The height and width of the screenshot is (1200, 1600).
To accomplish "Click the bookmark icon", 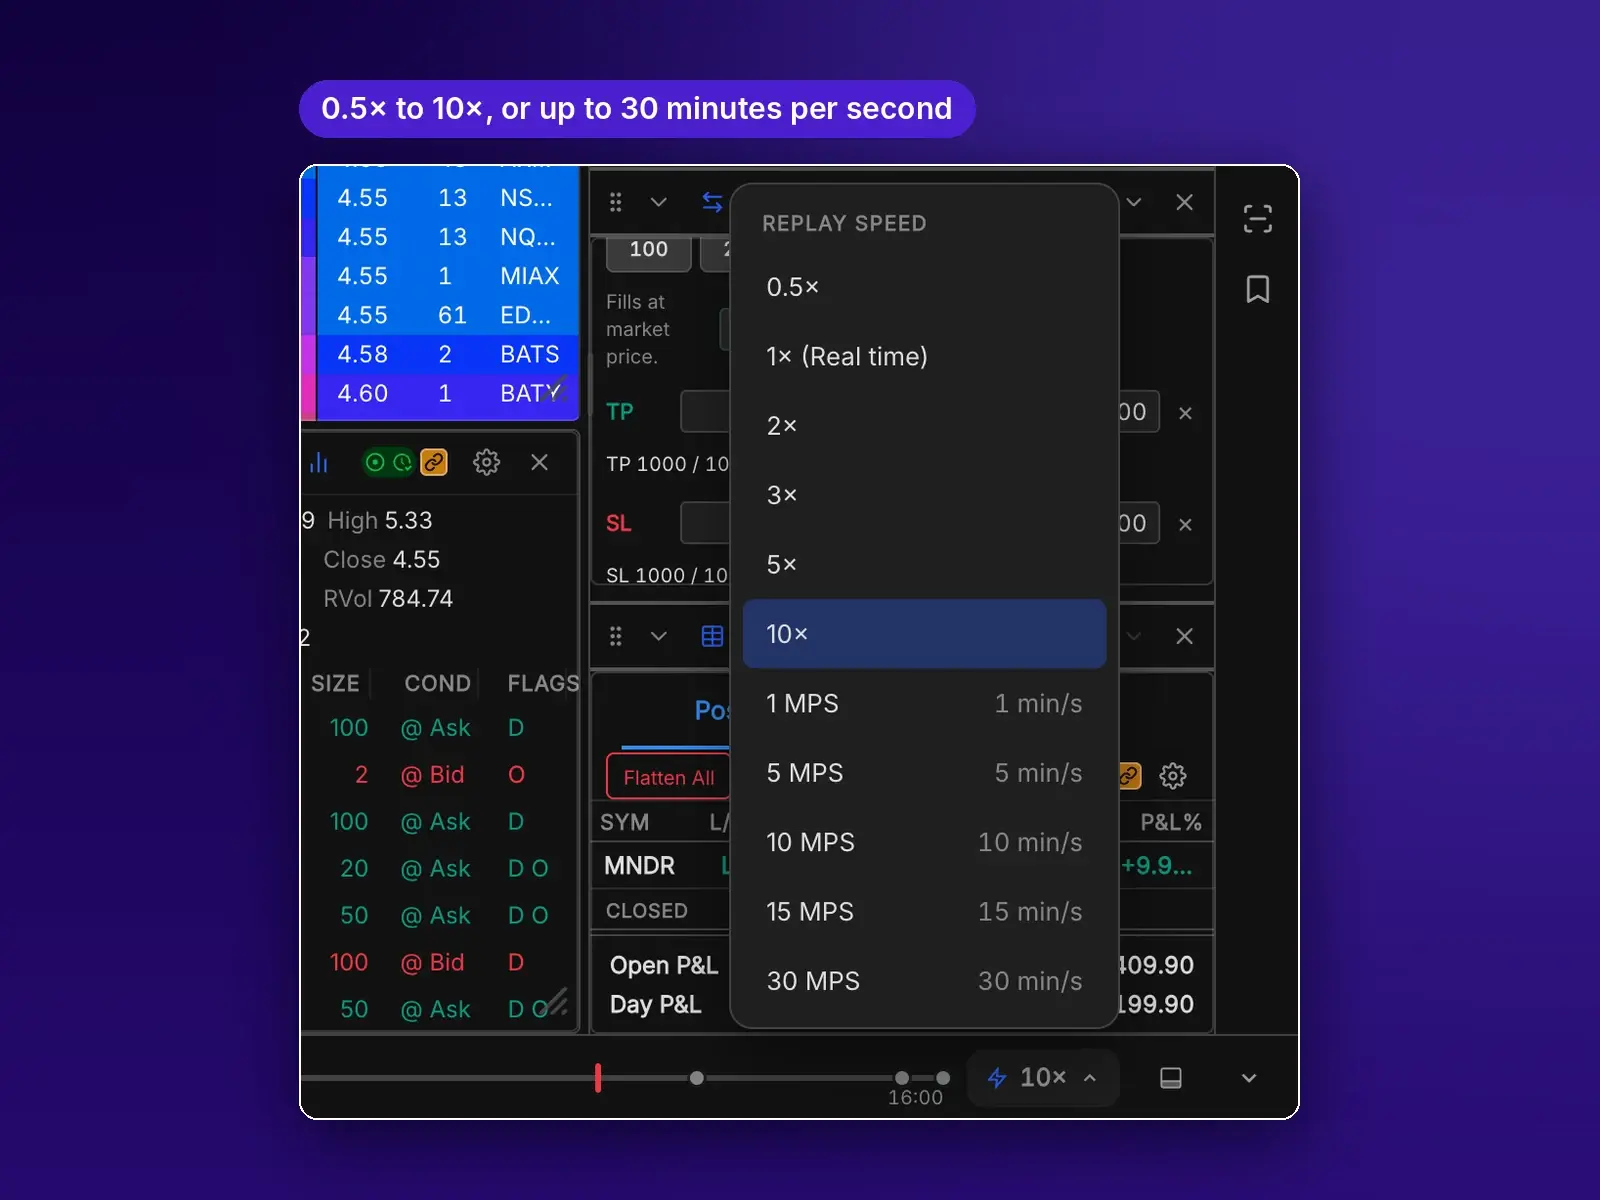I will 1257,289.
